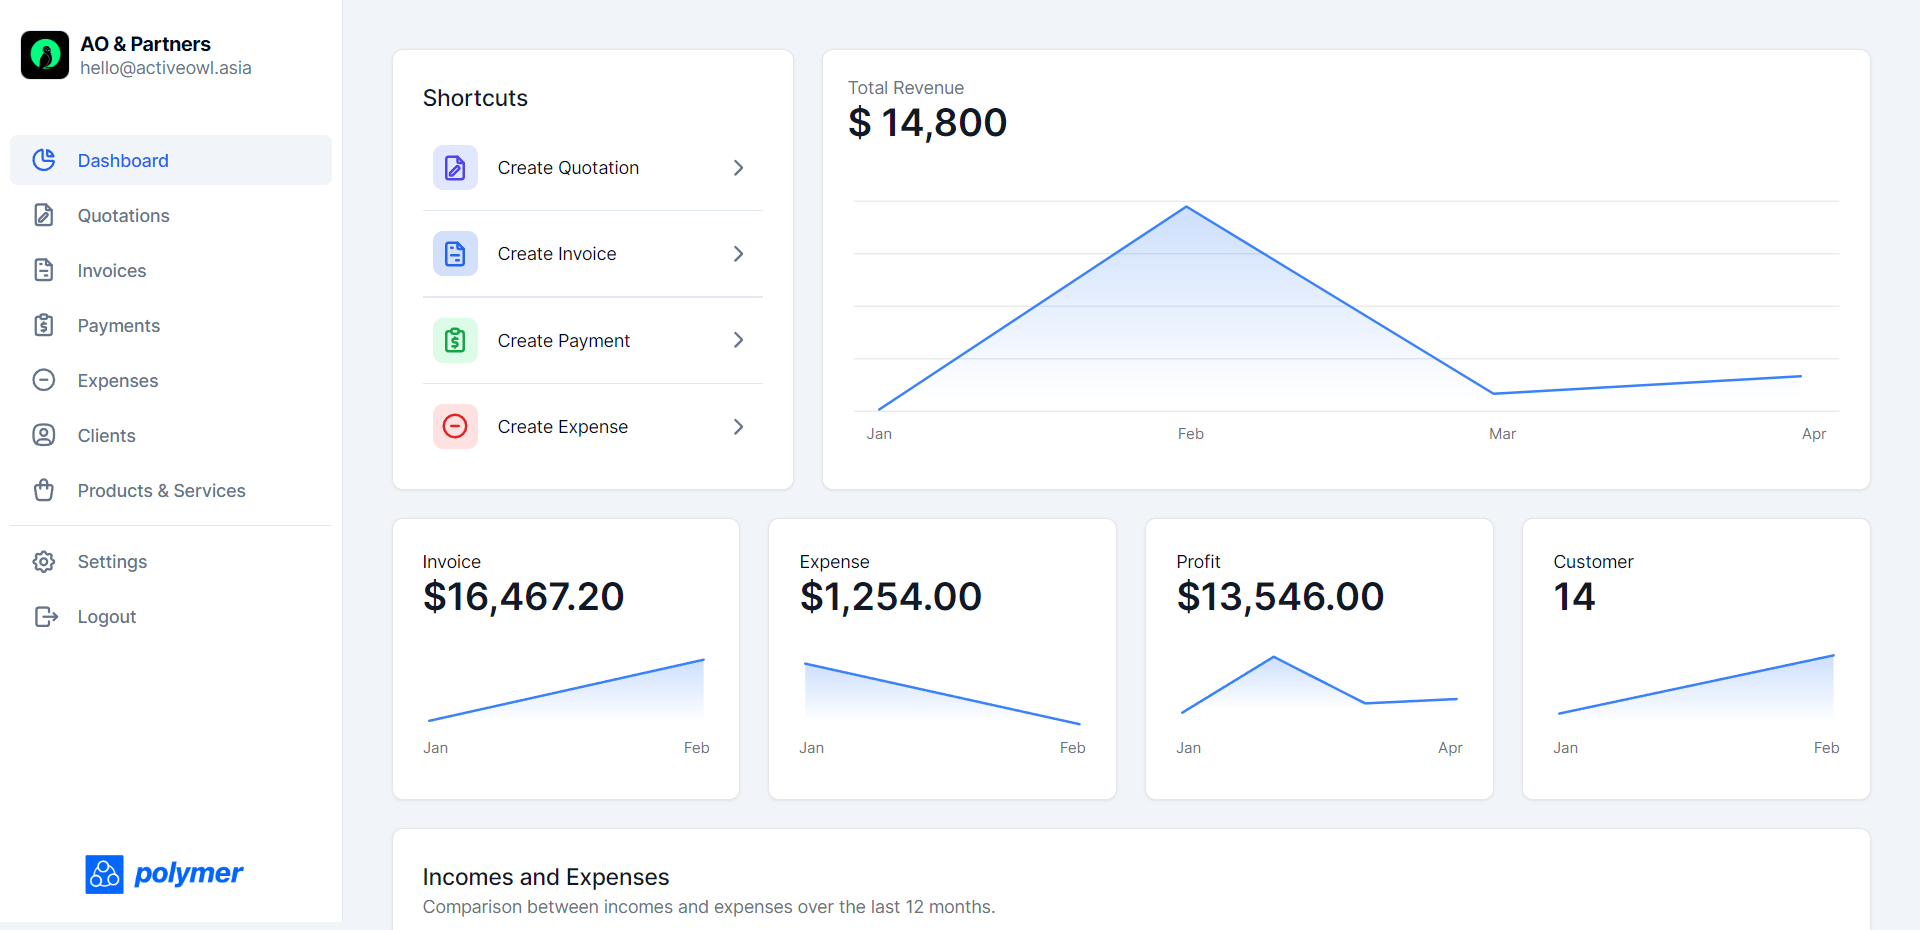This screenshot has height=930, width=1920.
Task: Click the Expenses minus-circle icon in sidebar
Action: (44, 380)
